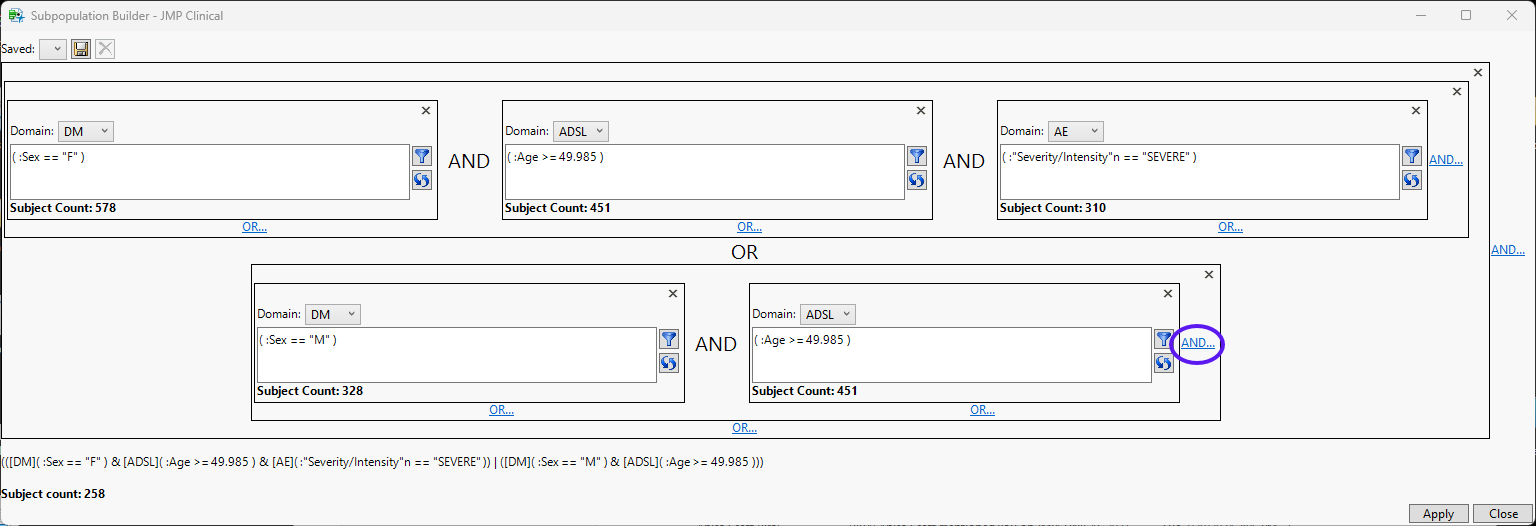Image resolution: width=1536 pixels, height=526 pixels.
Task: Refresh count for the AE Severity condition
Action: point(1411,180)
